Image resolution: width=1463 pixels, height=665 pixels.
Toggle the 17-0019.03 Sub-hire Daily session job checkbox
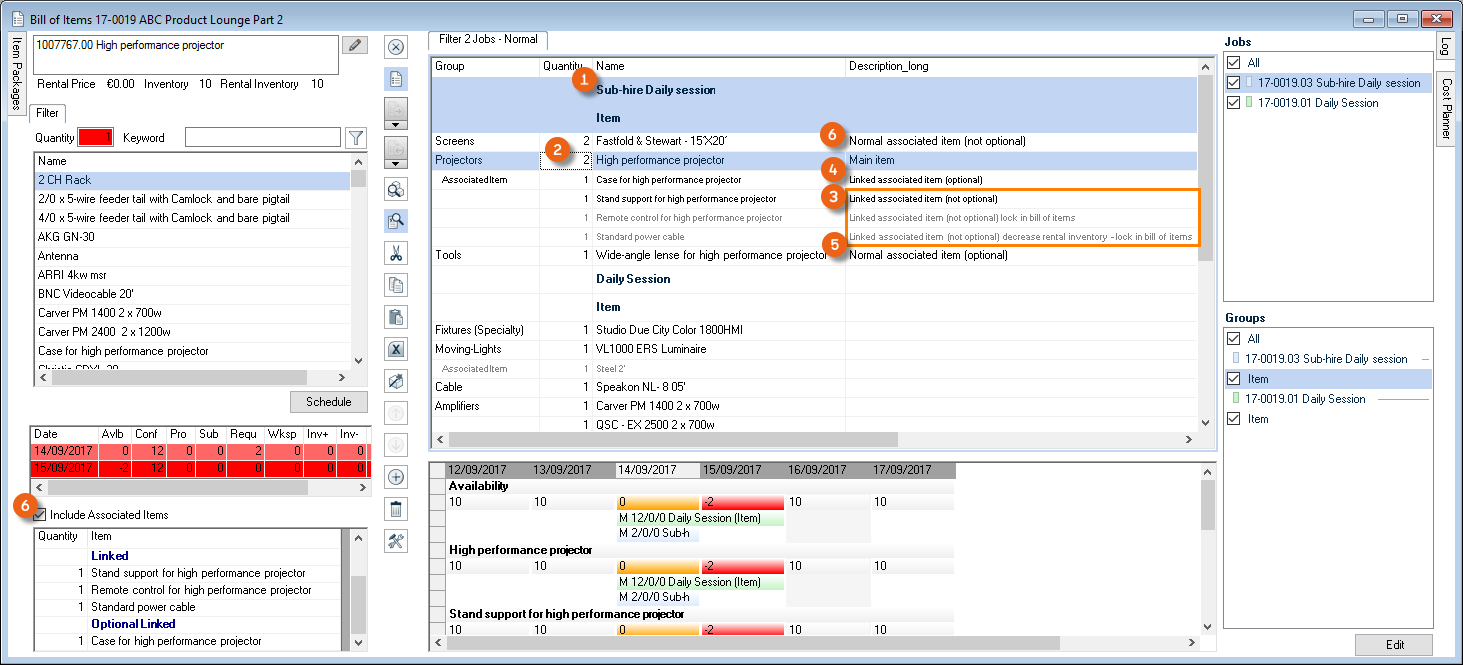tap(1234, 83)
